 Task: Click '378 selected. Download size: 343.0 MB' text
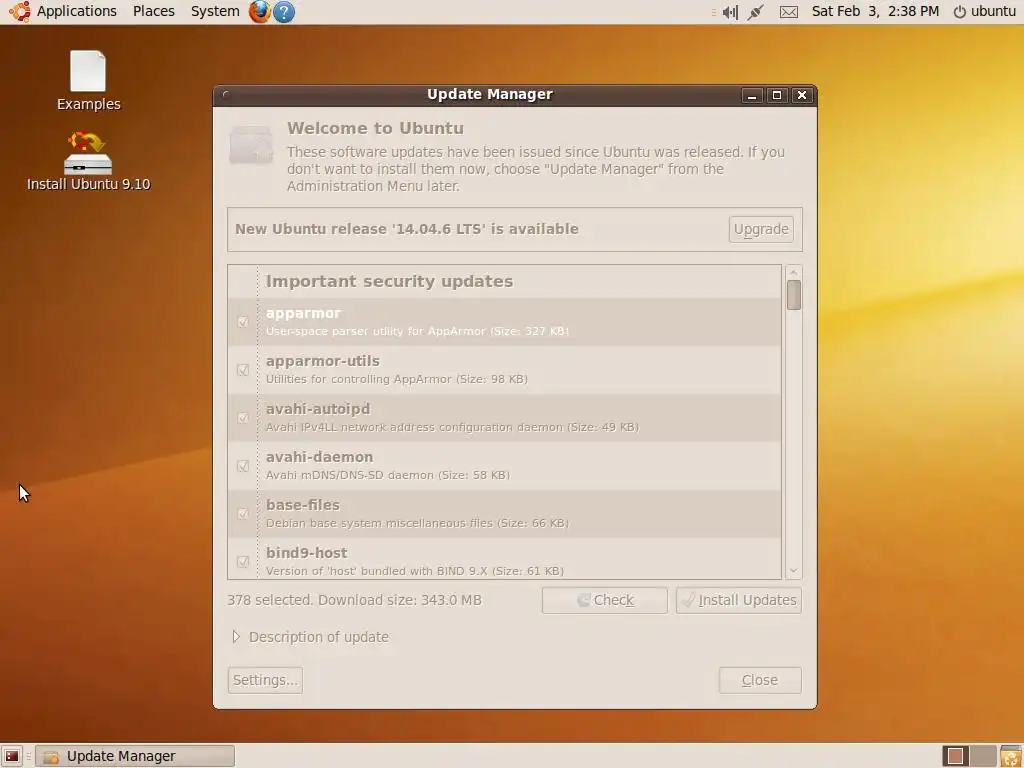[x=355, y=600]
